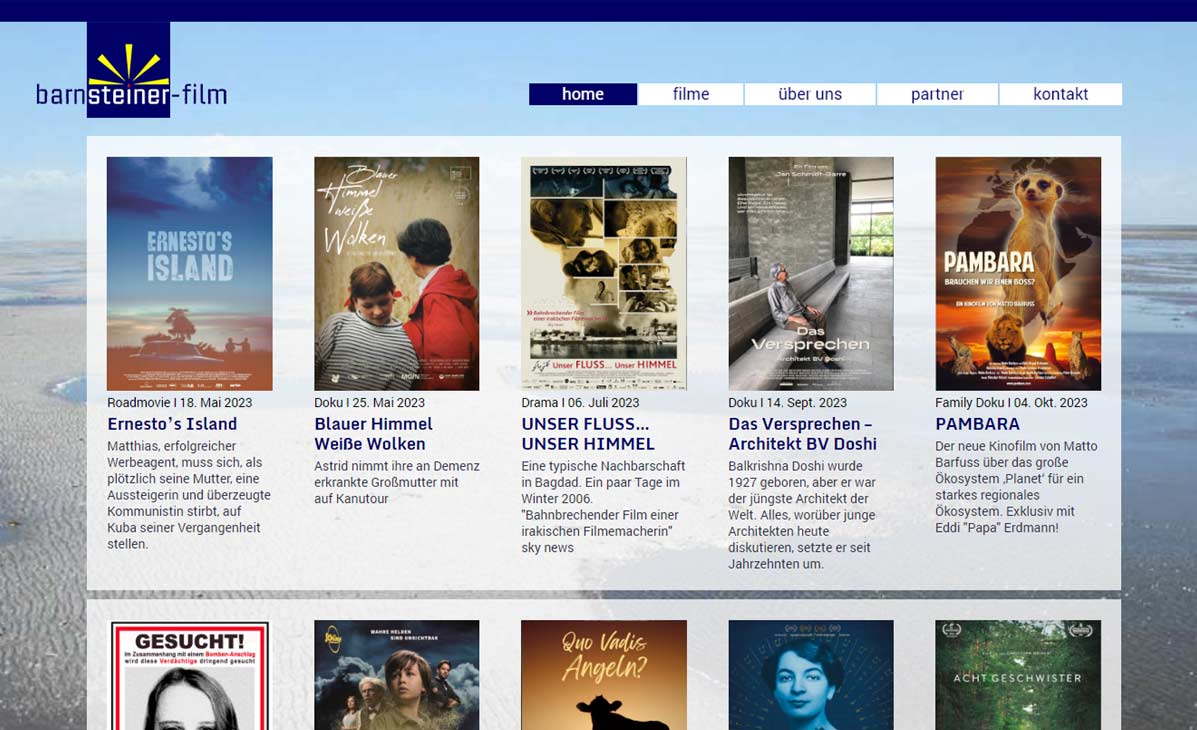Open the poster with boy and old man

click(397, 675)
